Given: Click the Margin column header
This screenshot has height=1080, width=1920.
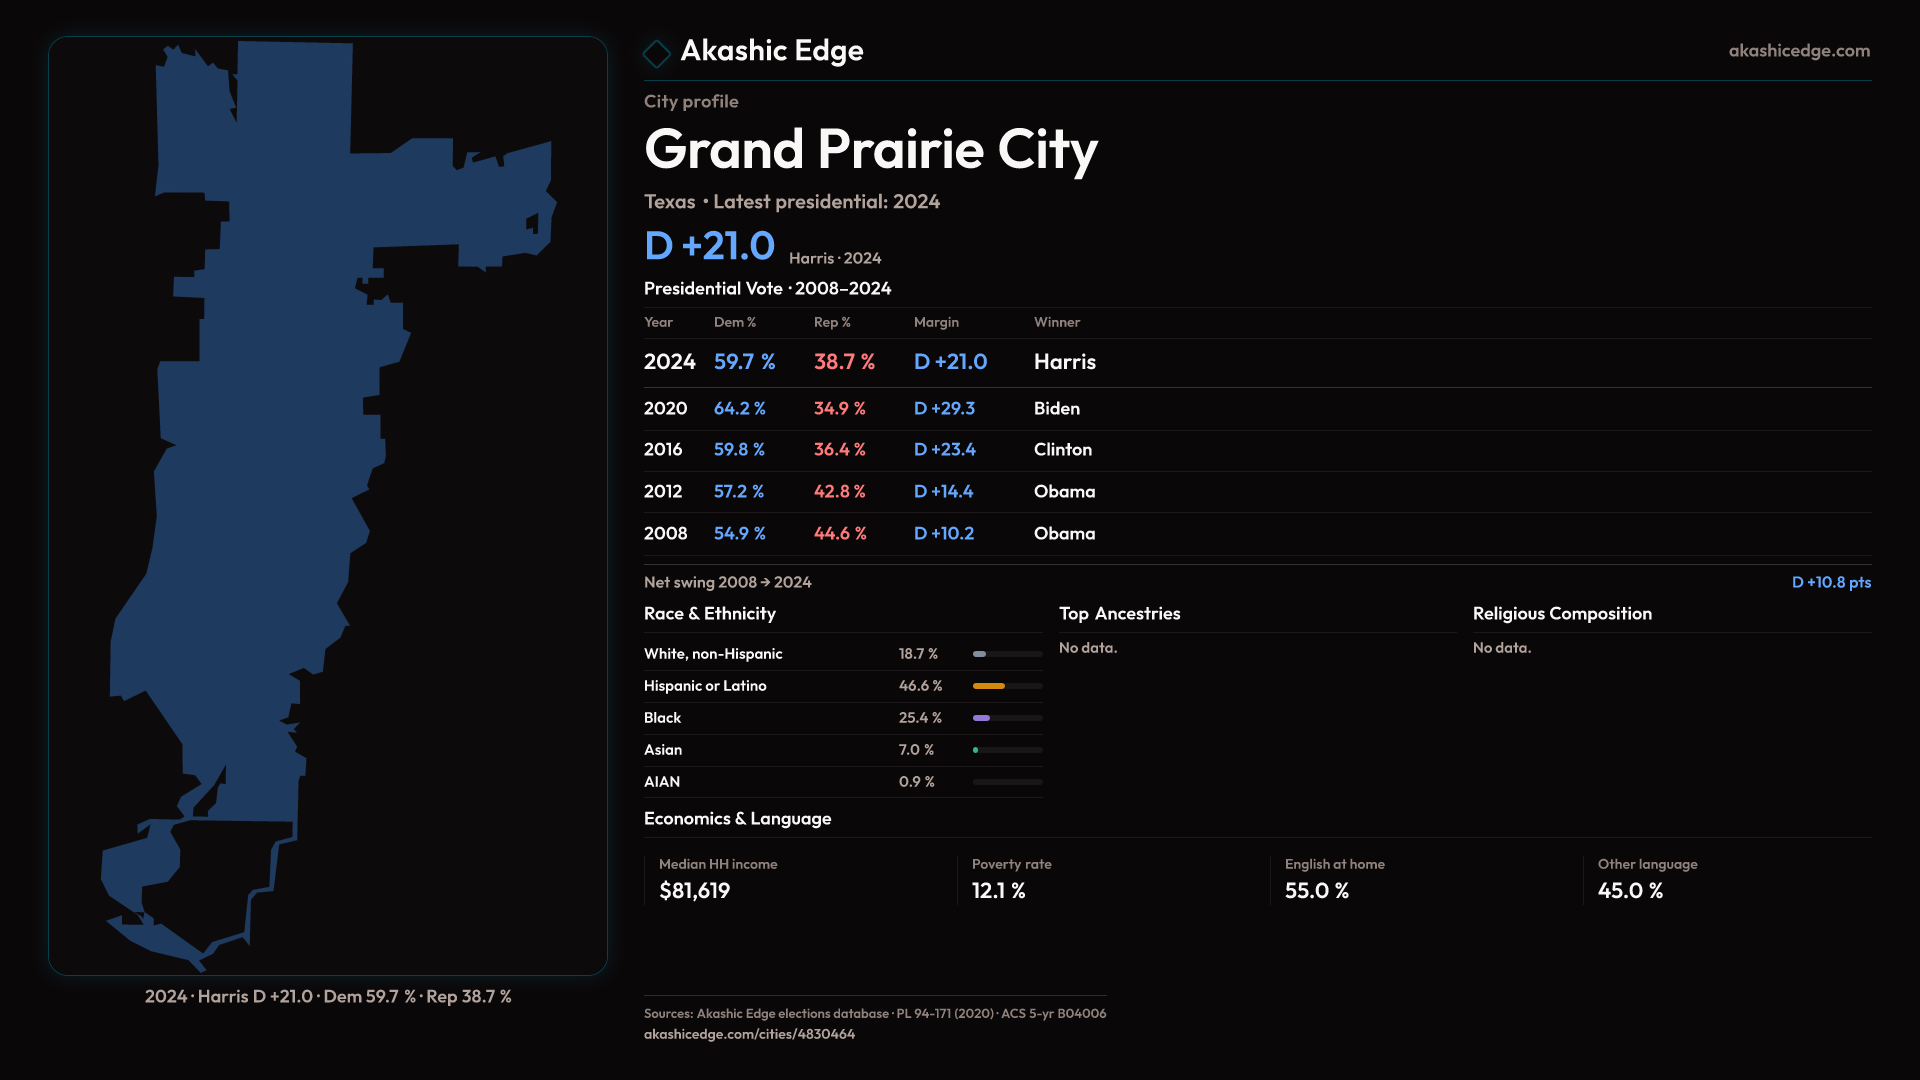Looking at the screenshot, I should pos(936,322).
